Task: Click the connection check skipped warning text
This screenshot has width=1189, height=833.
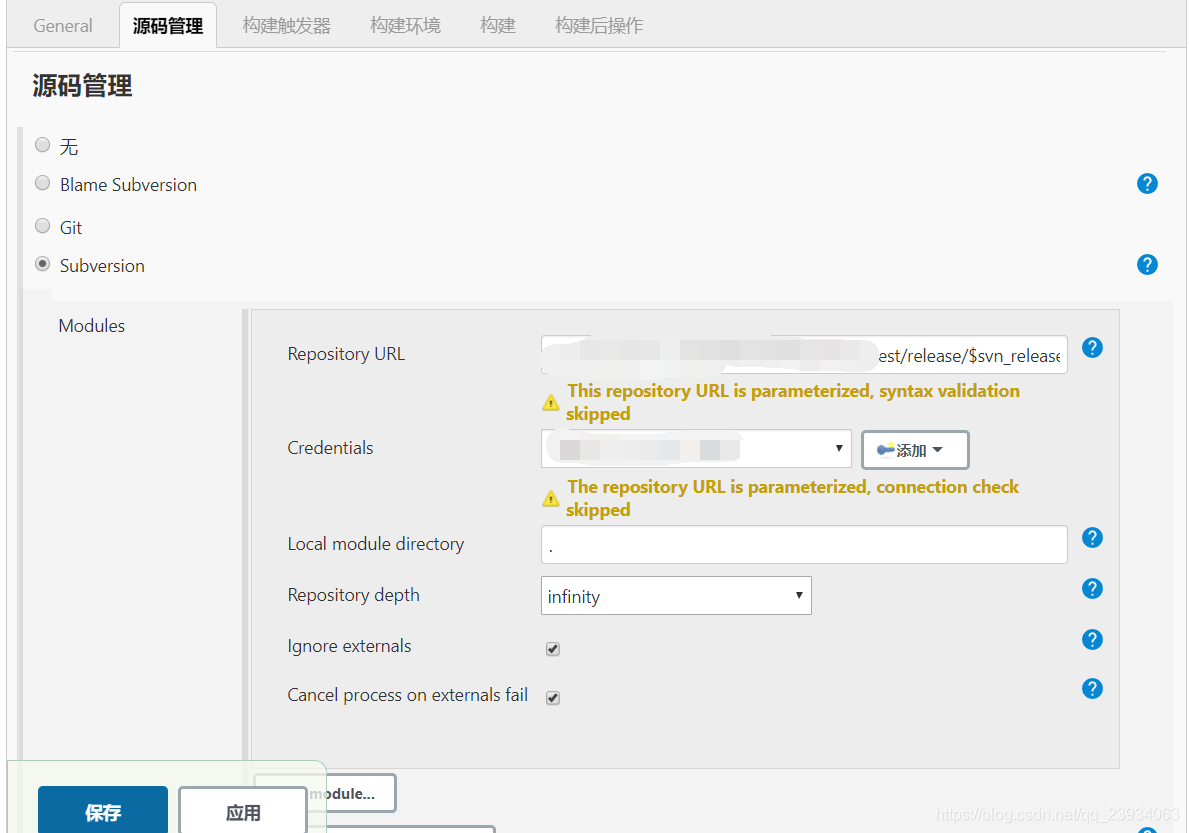Action: pyautogui.click(x=792, y=497)
